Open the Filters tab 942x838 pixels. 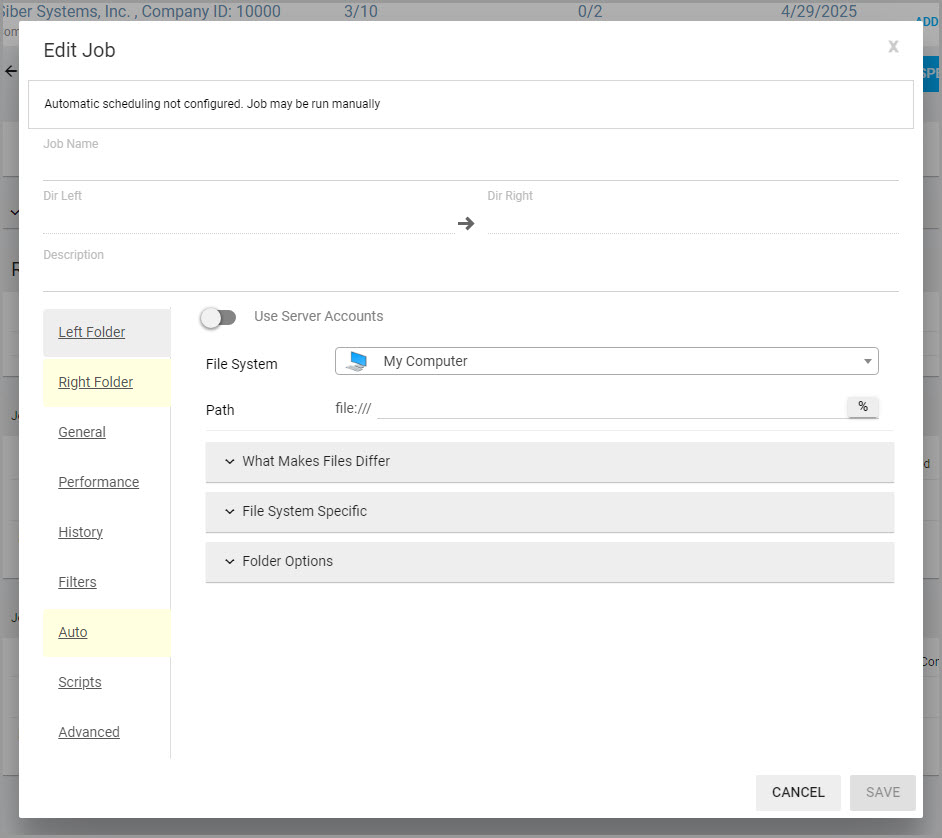(77, 582)
